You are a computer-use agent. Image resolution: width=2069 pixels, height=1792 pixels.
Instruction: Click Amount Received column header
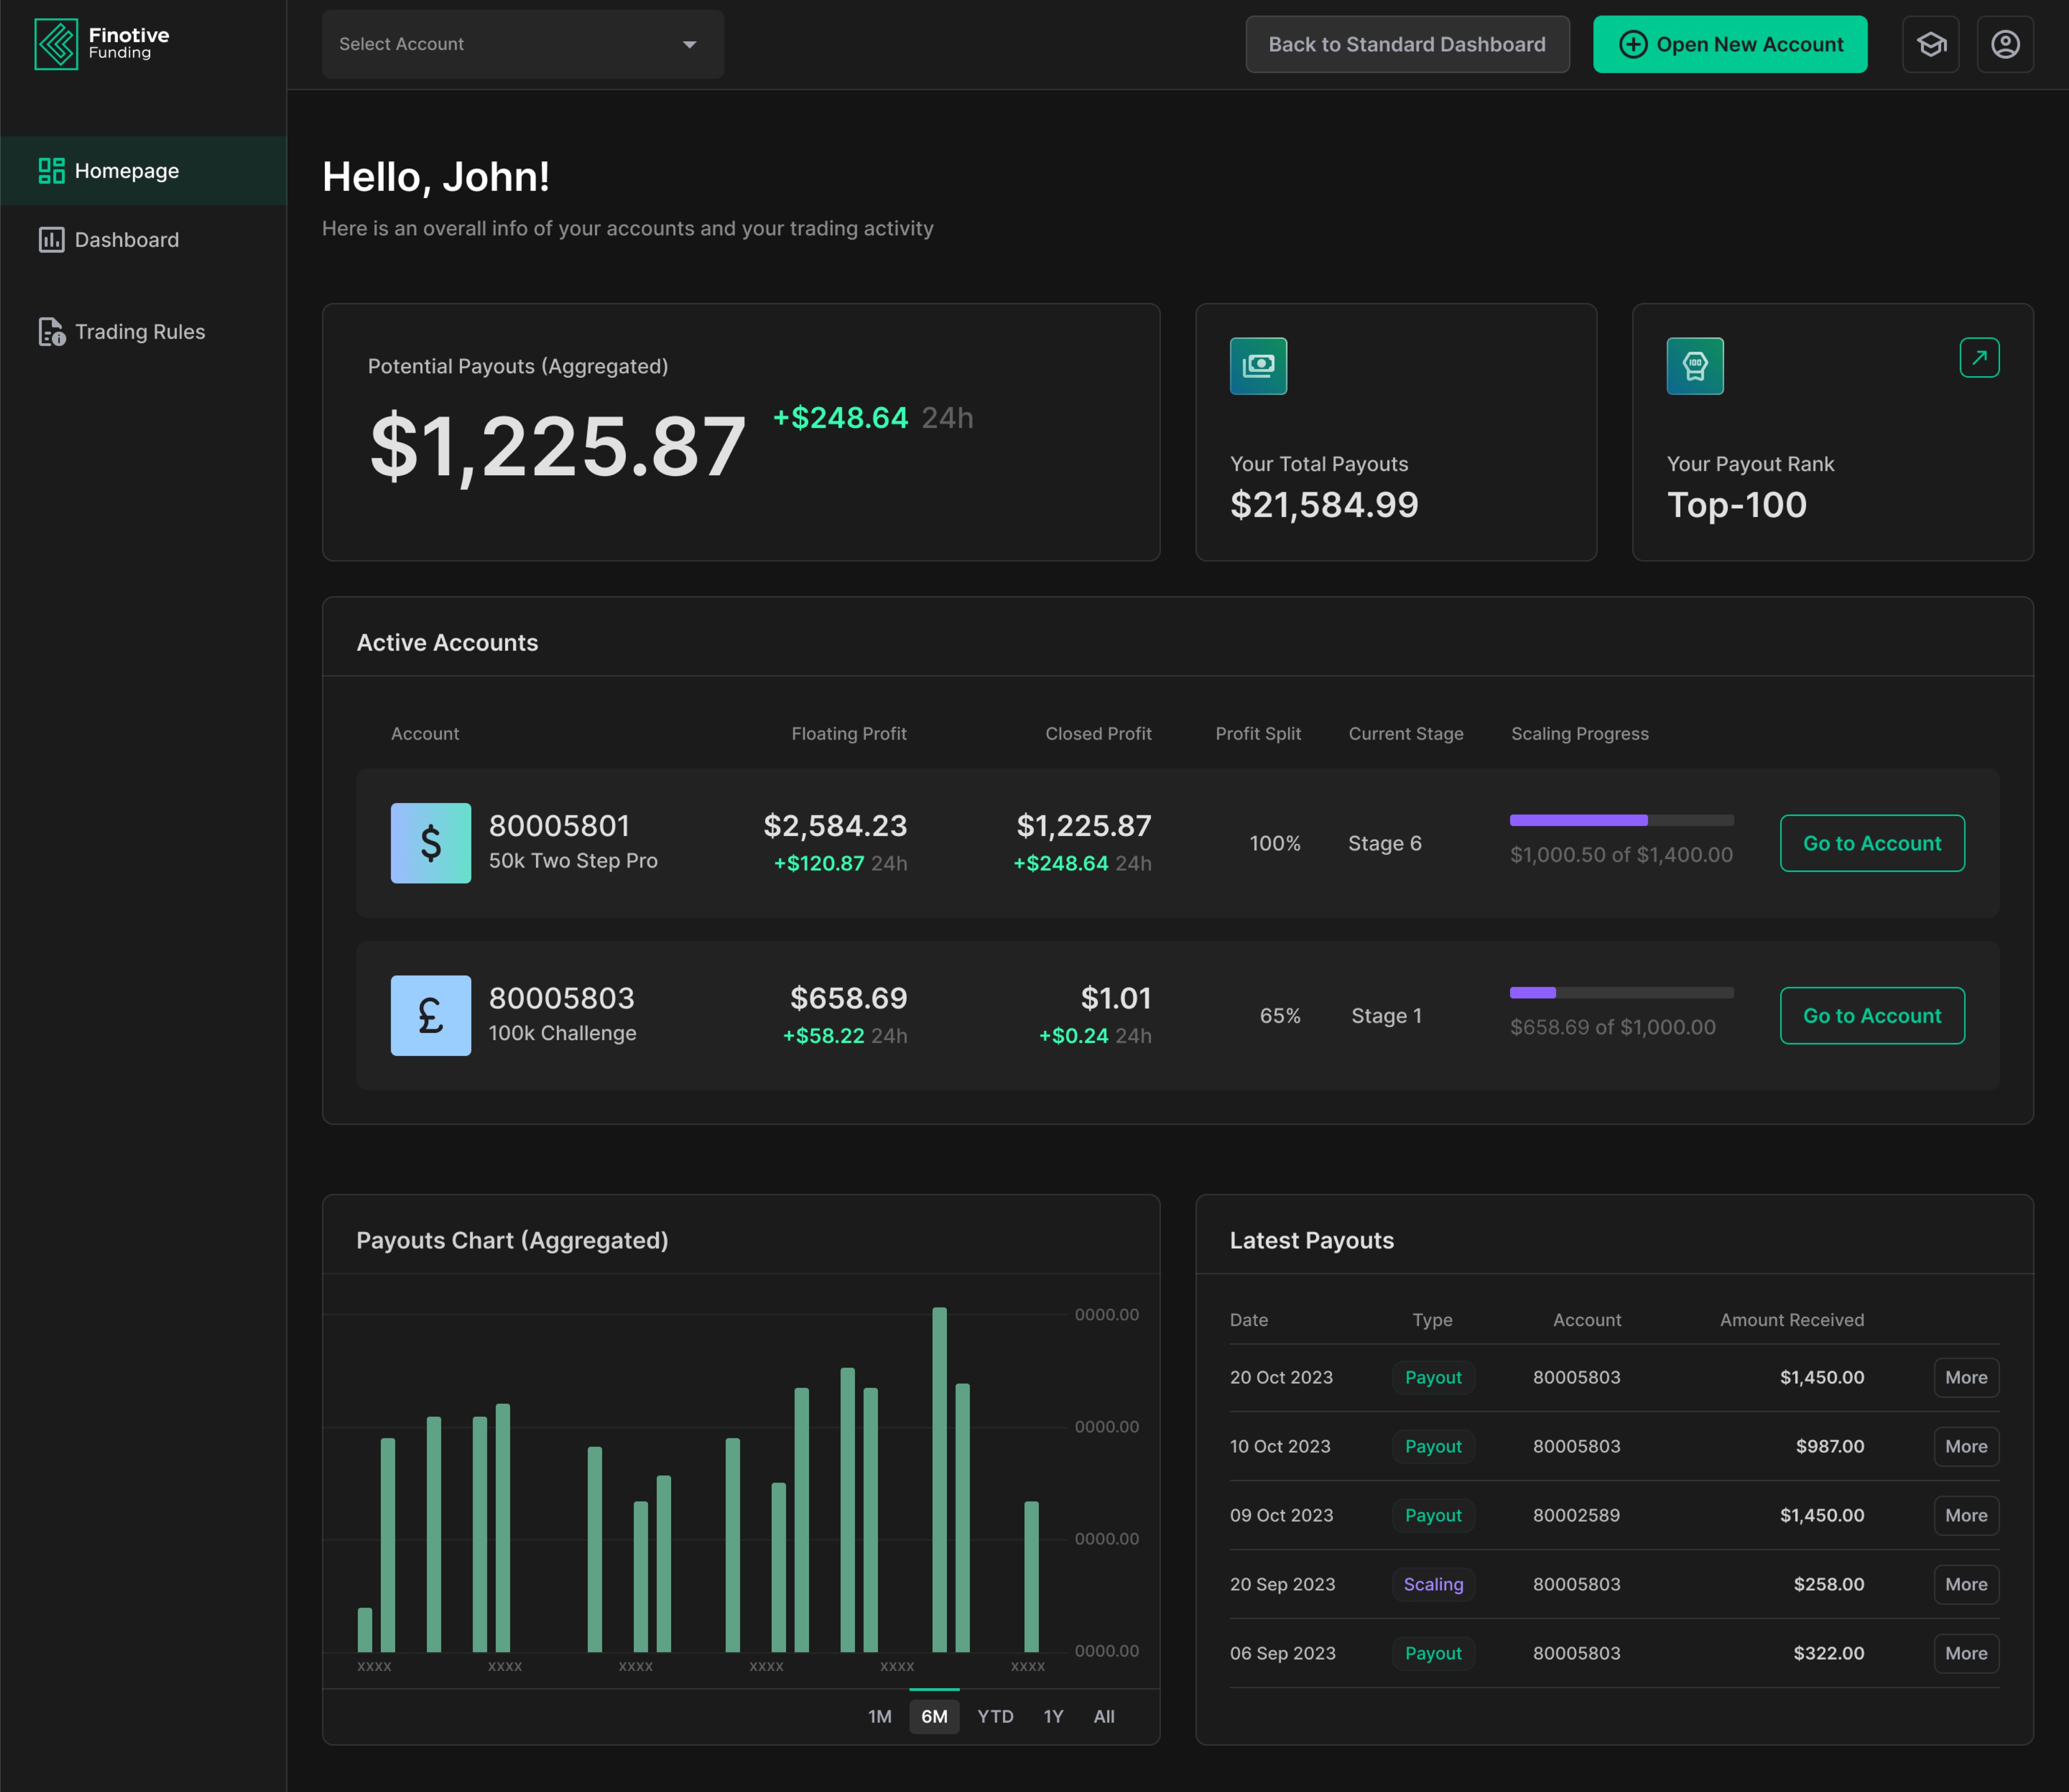pos(1792,1320)
